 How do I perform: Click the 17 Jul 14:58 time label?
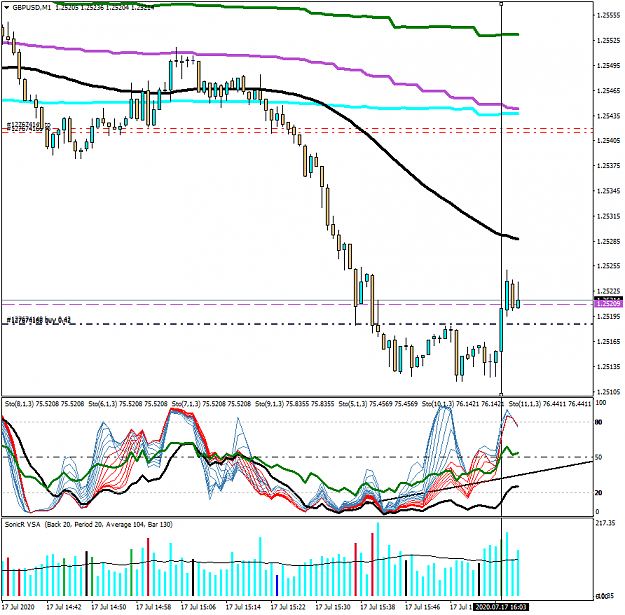click(153, 607)
